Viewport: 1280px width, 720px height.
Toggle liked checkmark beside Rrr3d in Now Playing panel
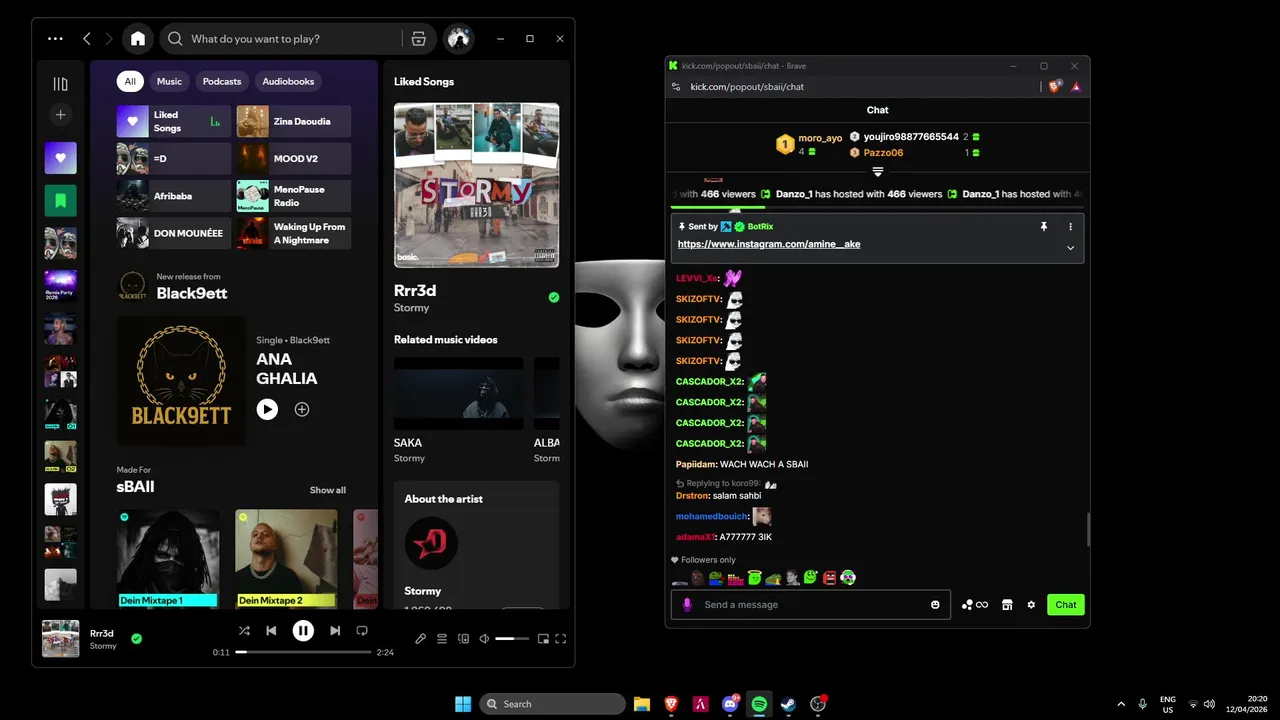554,297
